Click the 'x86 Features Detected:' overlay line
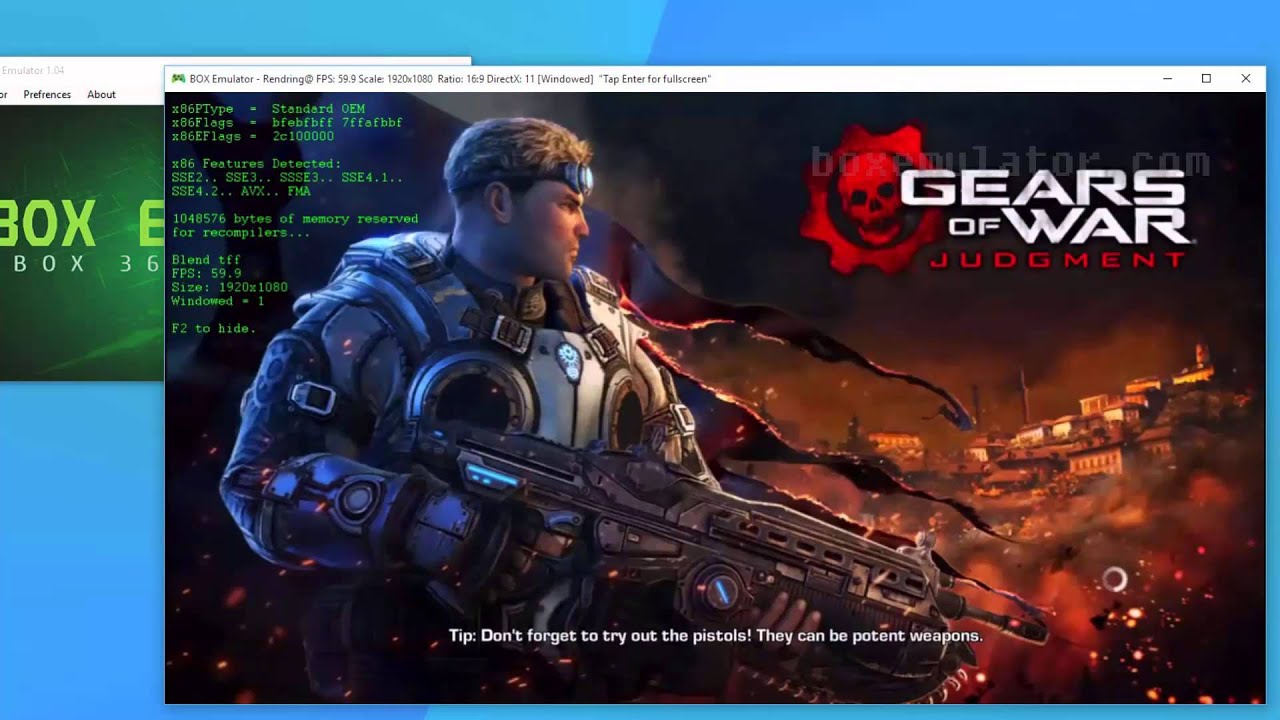The width and height of the screenshot is (1280, 720). pyautogui.click(x=256, y=163)
